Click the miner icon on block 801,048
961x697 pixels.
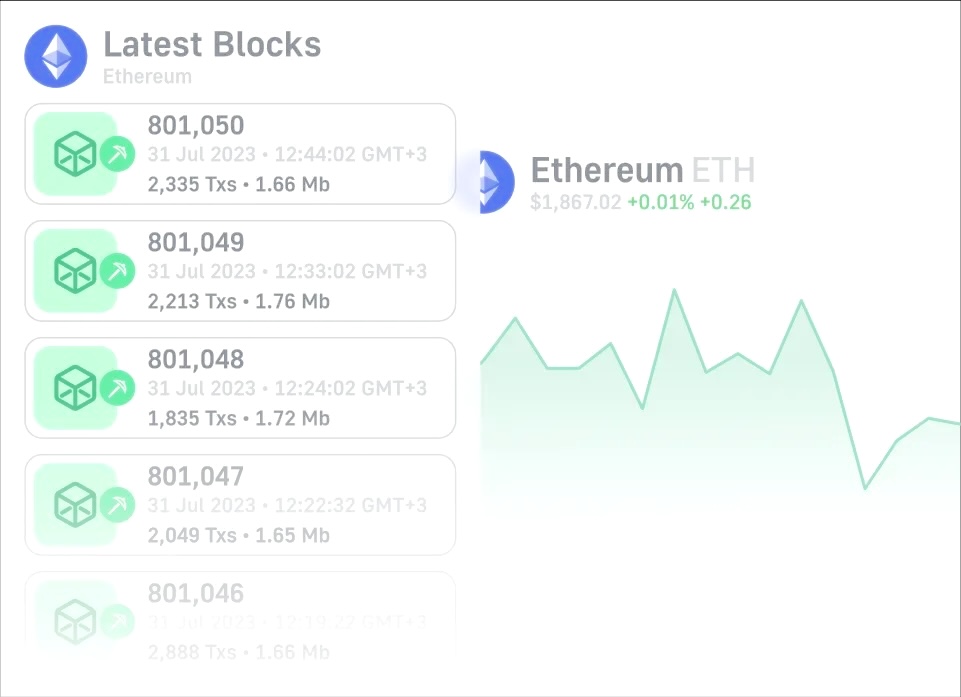[x=117, y=389]
